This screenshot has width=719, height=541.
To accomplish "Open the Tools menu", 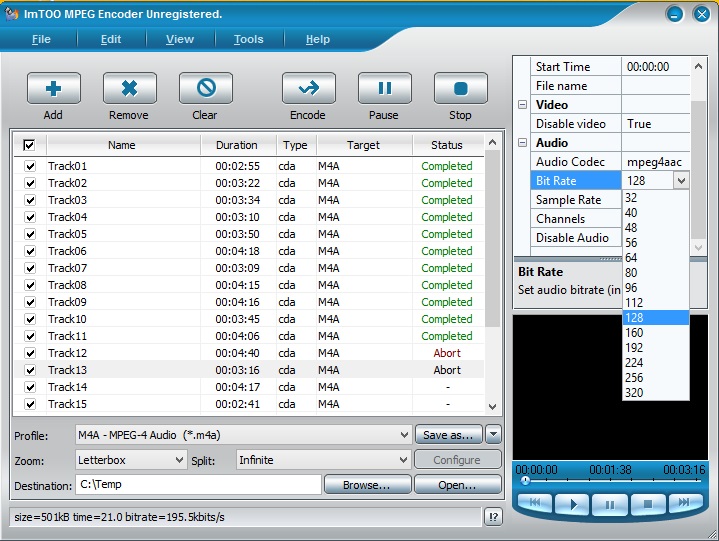I will click(x=249, y=39).
